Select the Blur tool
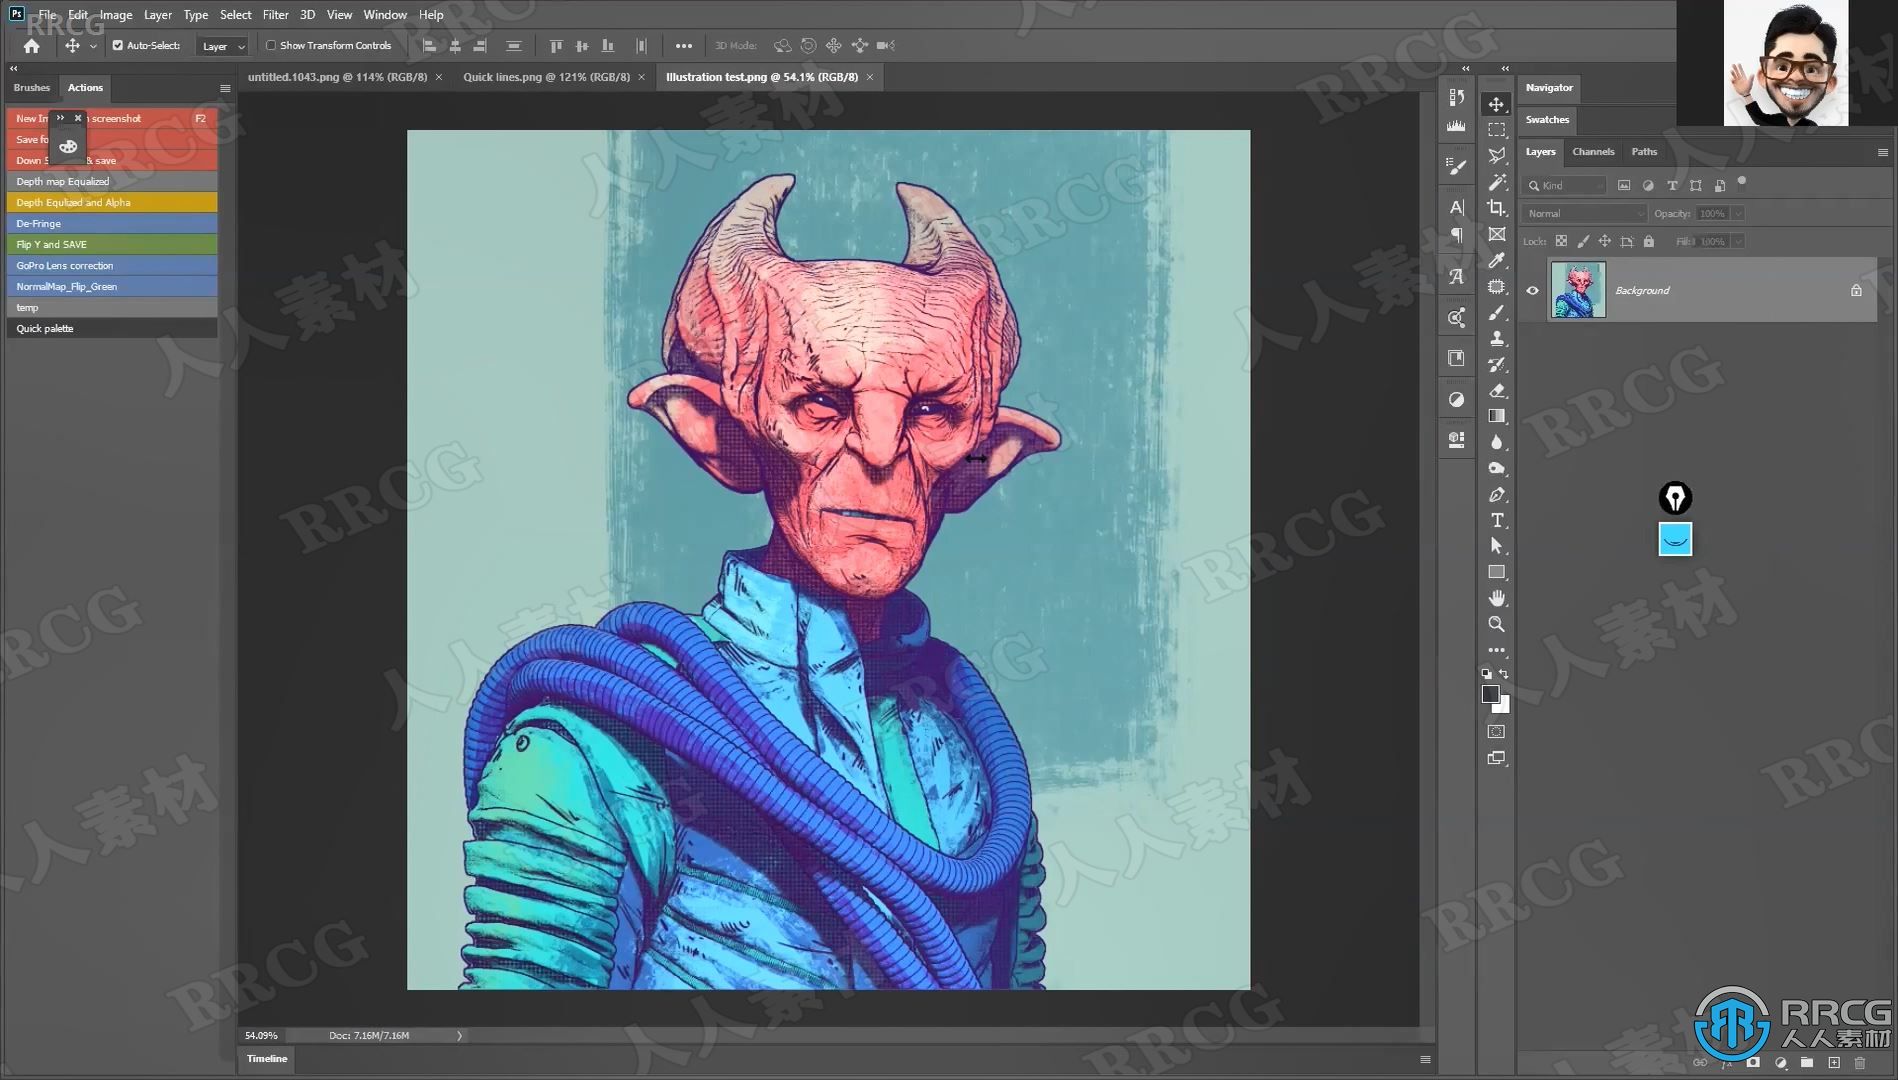1898x1080 pixels. click(1496, 442)
